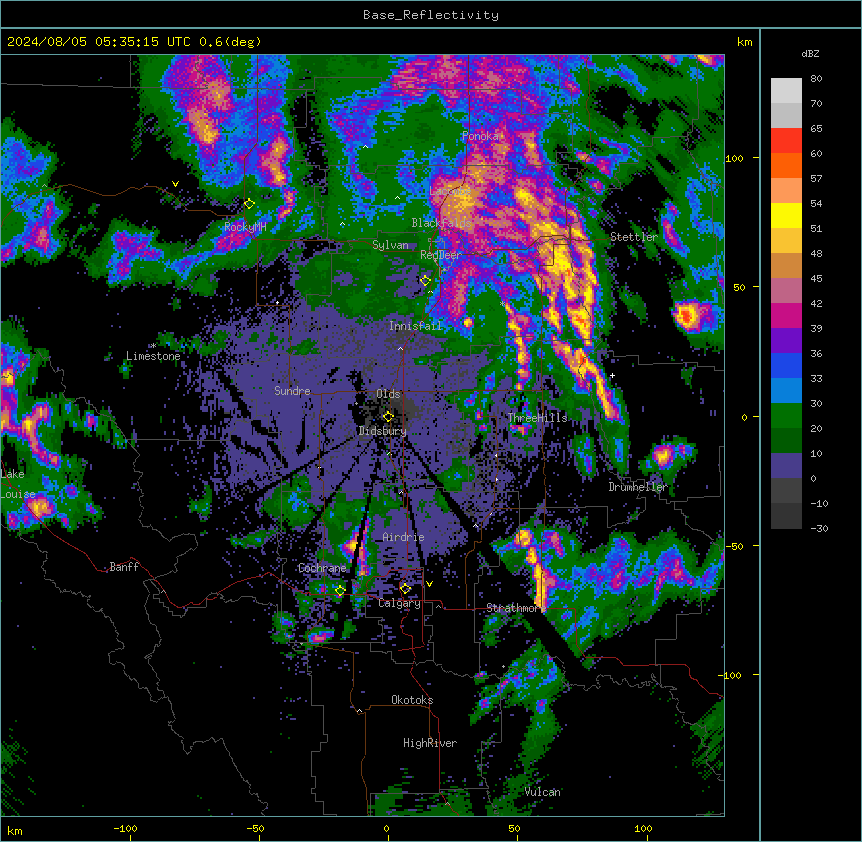Select the dark orange 57-60 dBZ swatch
Viewport: 862px width, 842px height.
coord(786,165)
